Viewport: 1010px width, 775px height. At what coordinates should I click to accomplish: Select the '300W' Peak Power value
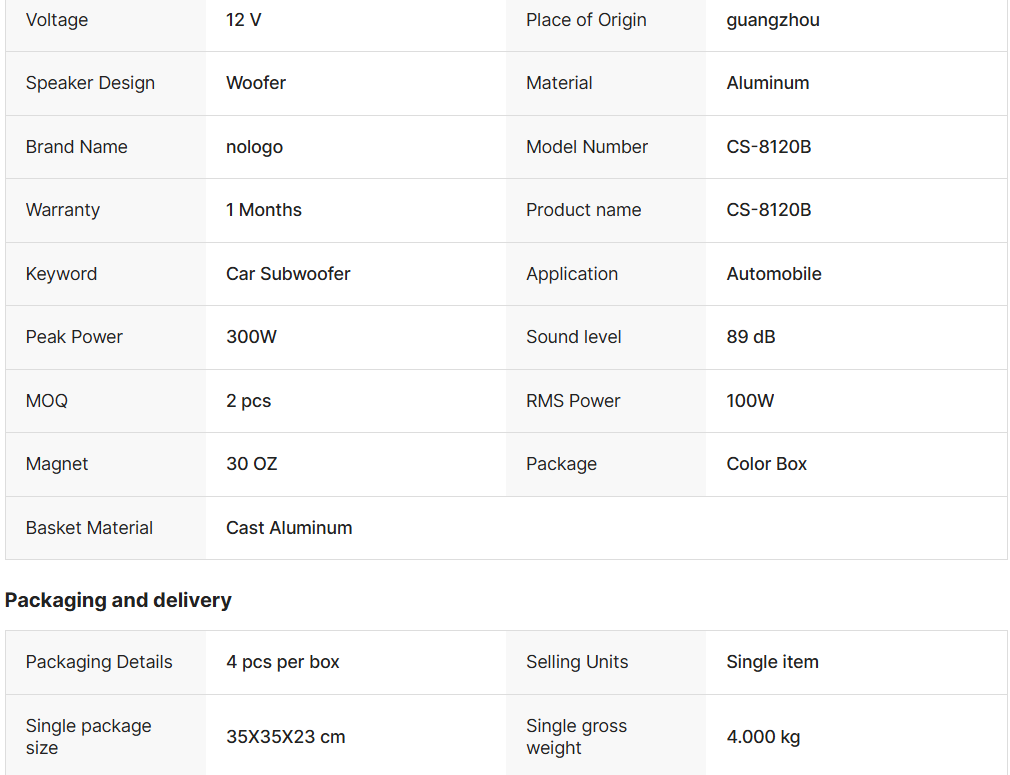pos(251,337)
